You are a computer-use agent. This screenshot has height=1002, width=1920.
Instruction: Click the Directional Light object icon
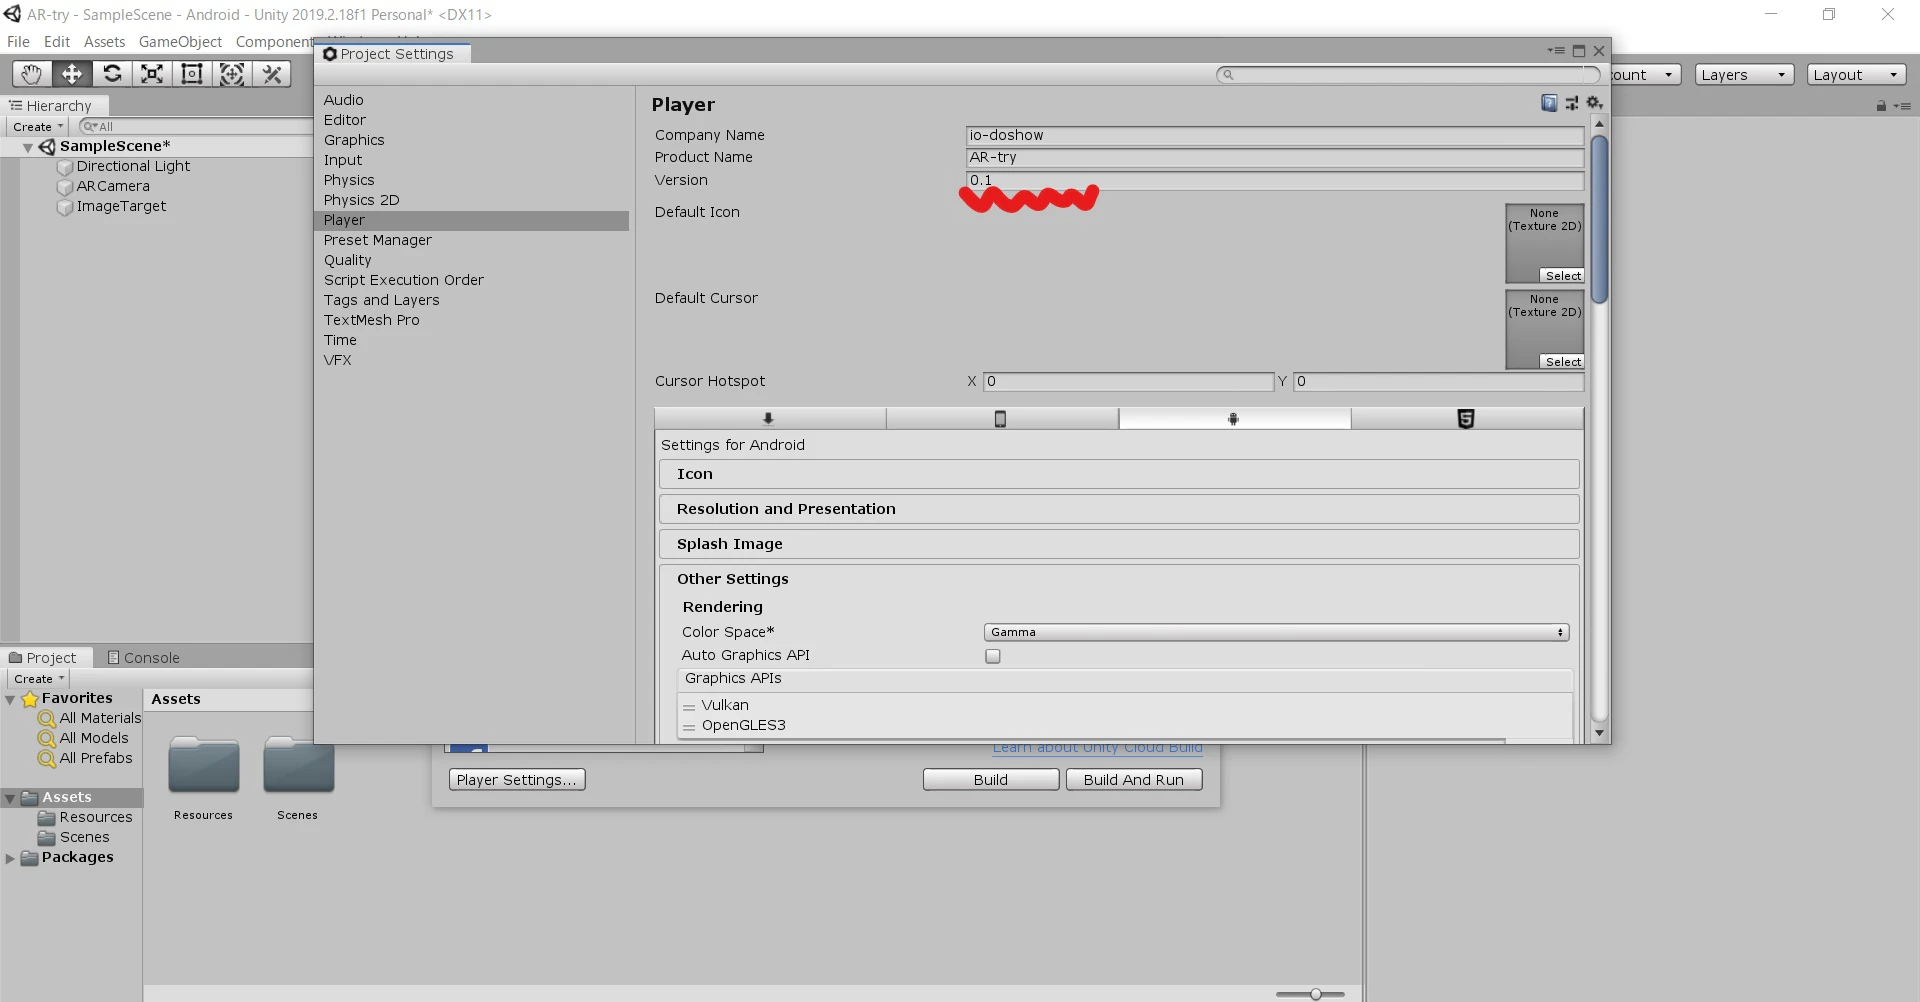tap(65, 167)
